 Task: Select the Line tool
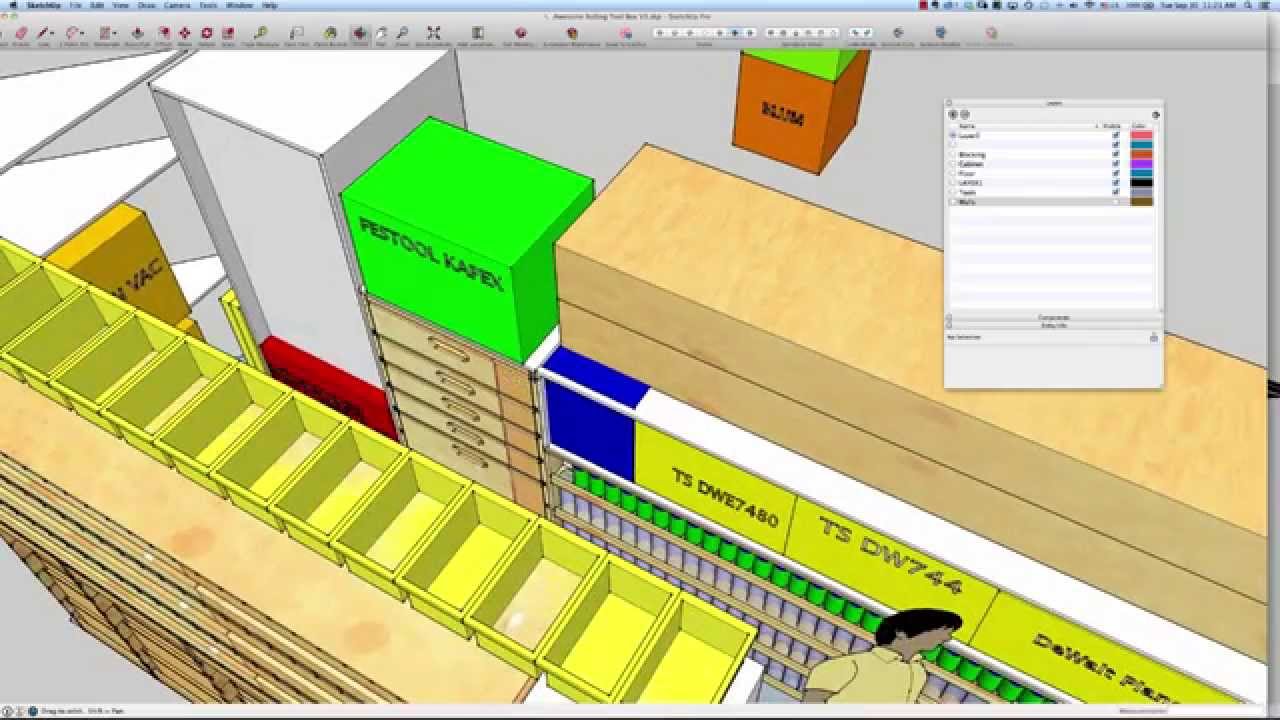pos(43,33)
